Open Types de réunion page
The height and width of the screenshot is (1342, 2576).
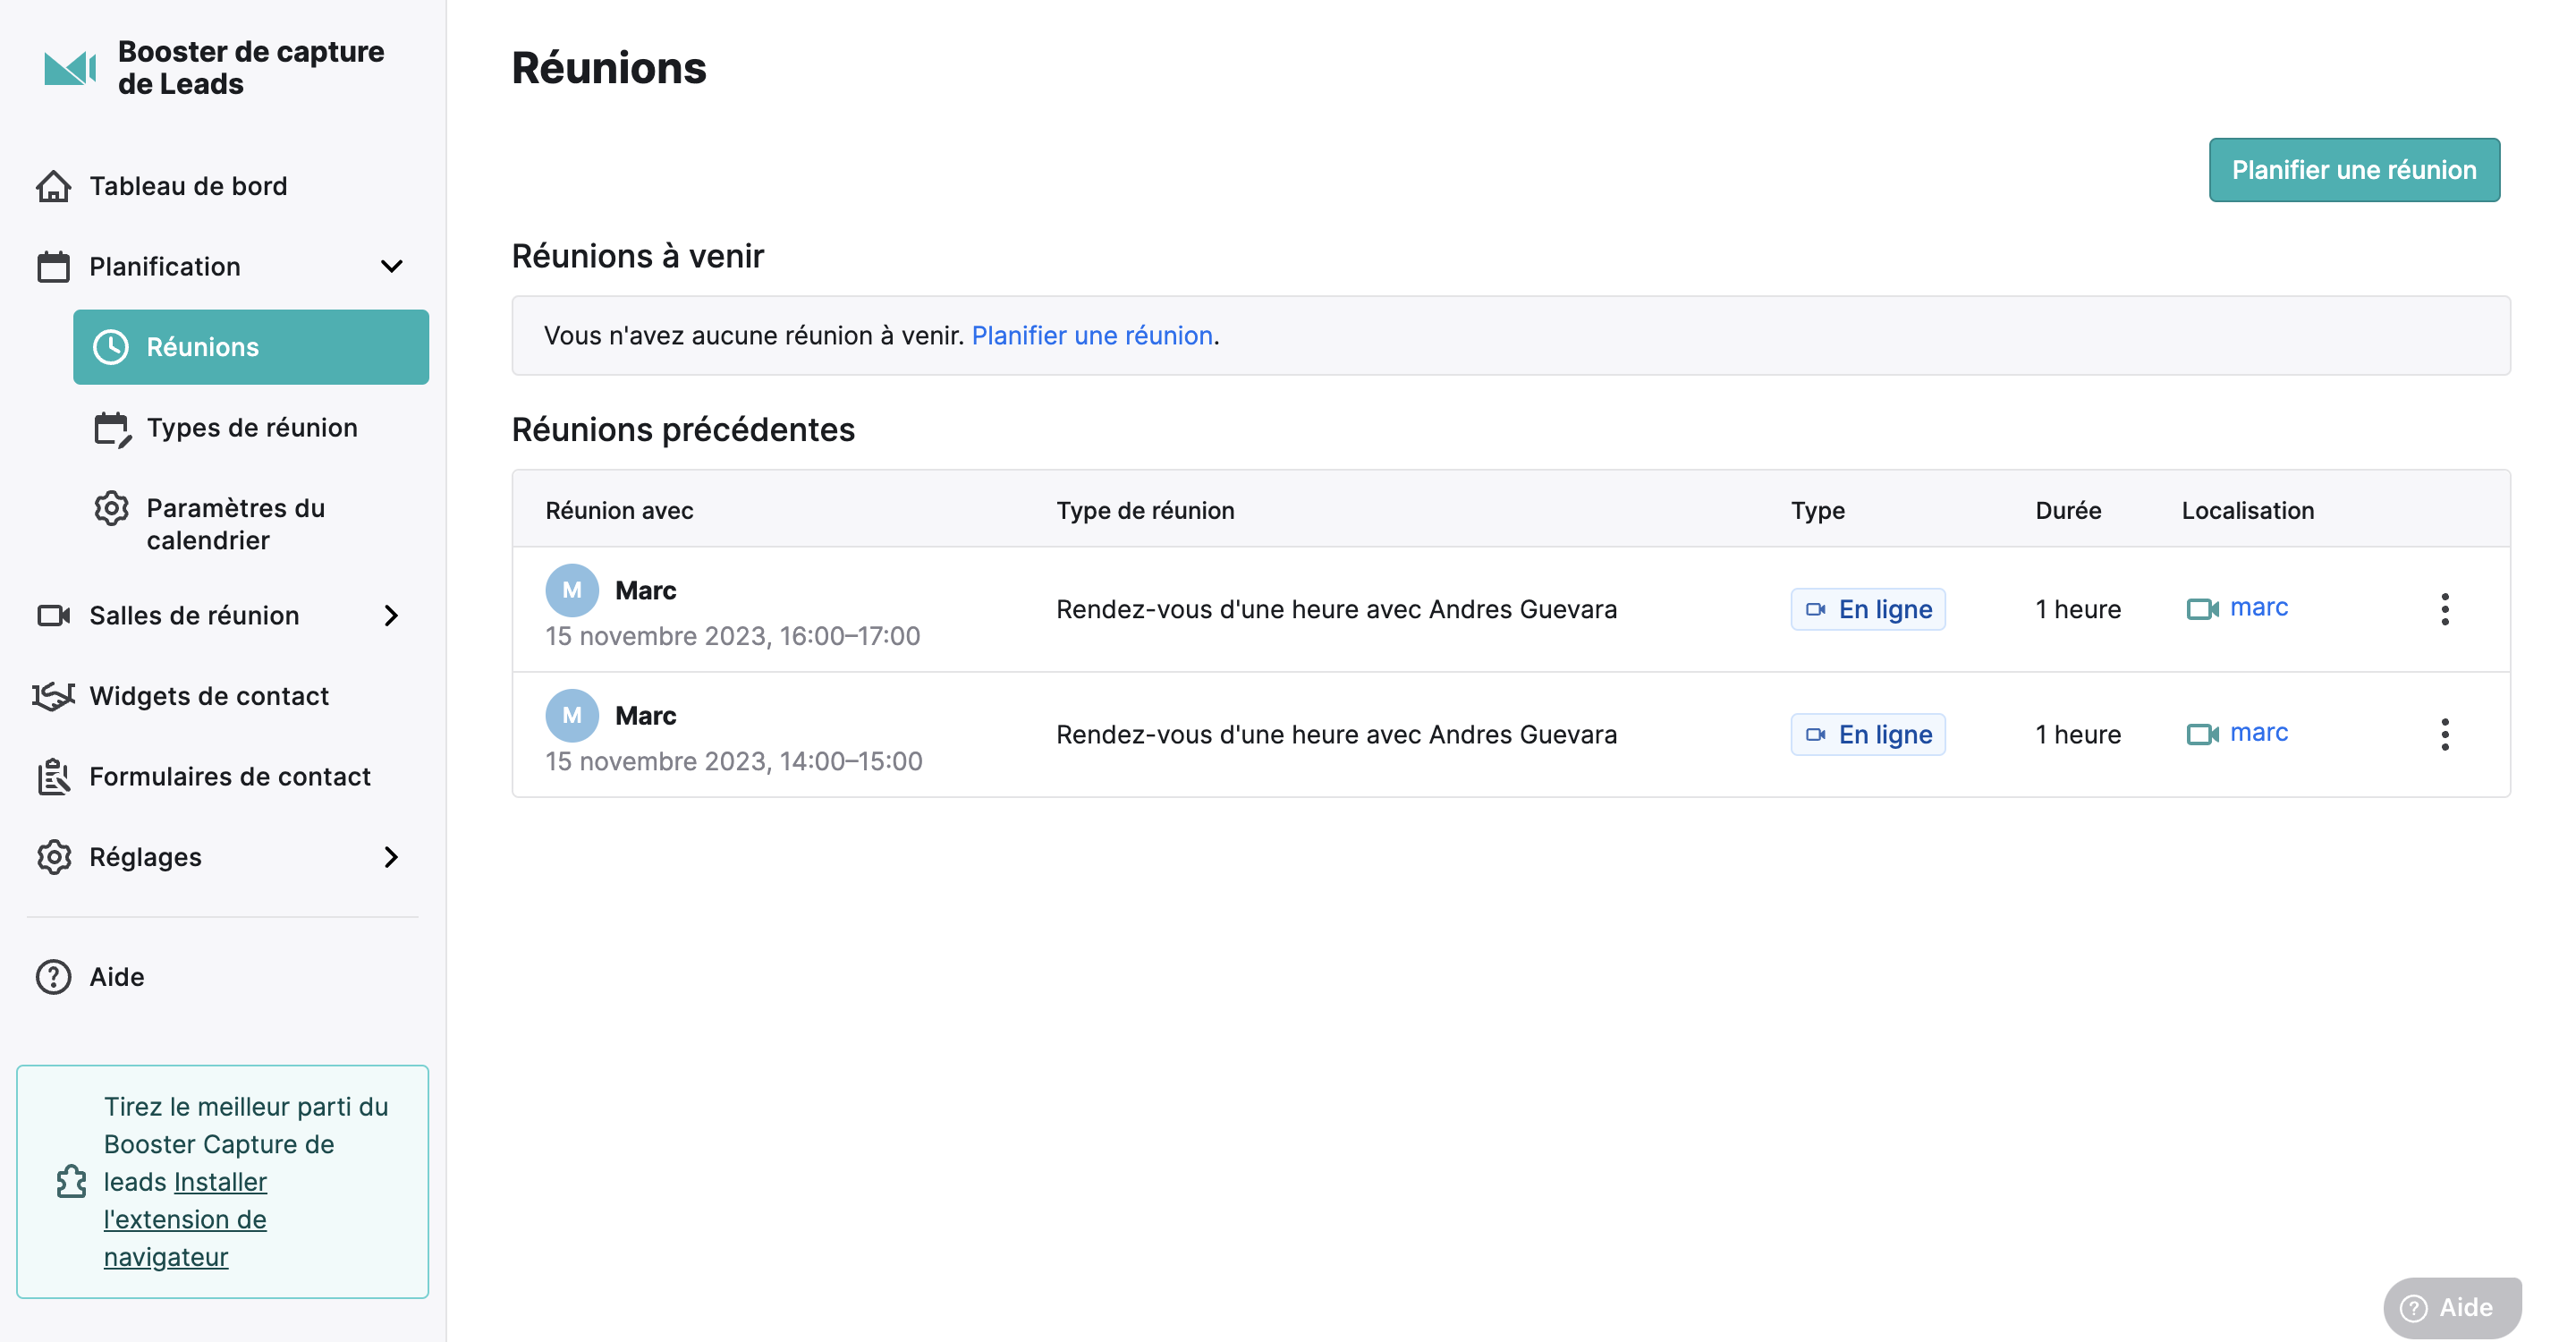pyautogui.click(x=252, y=428)
